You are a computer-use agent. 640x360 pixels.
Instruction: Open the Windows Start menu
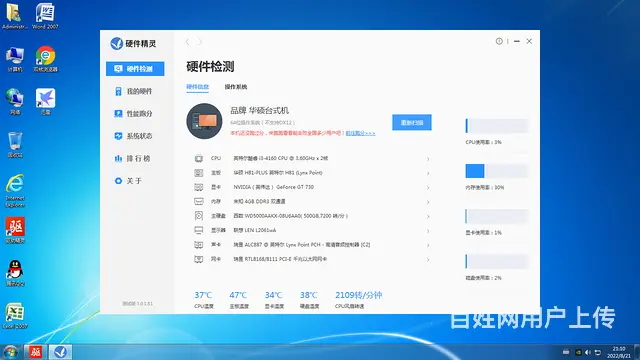point(10,352)
